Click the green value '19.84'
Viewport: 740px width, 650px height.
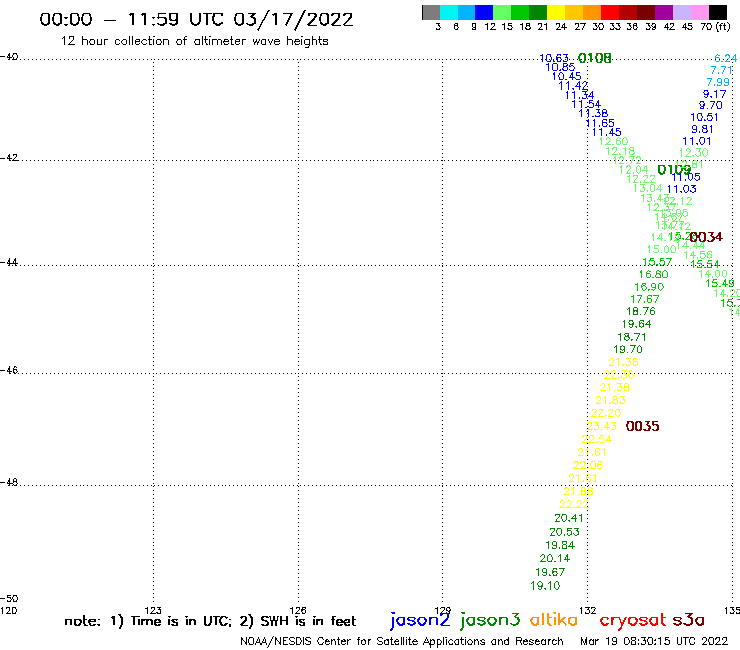pos(560,545)
